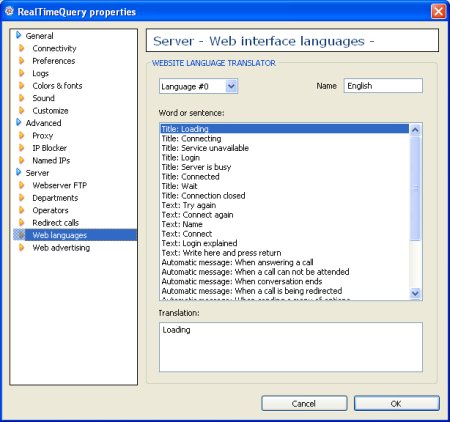Click the orange arrow icon beside Redirect calls

coord(22,222)
